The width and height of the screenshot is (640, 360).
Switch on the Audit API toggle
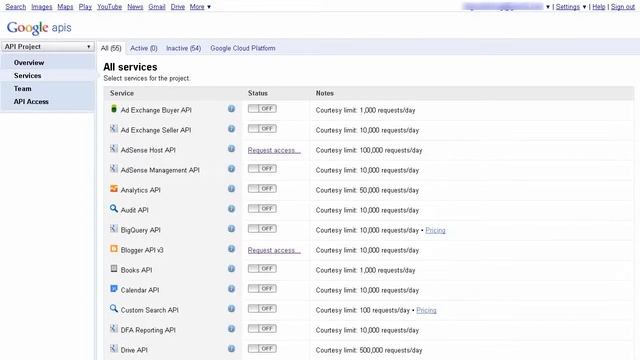[x=262, y=209]
